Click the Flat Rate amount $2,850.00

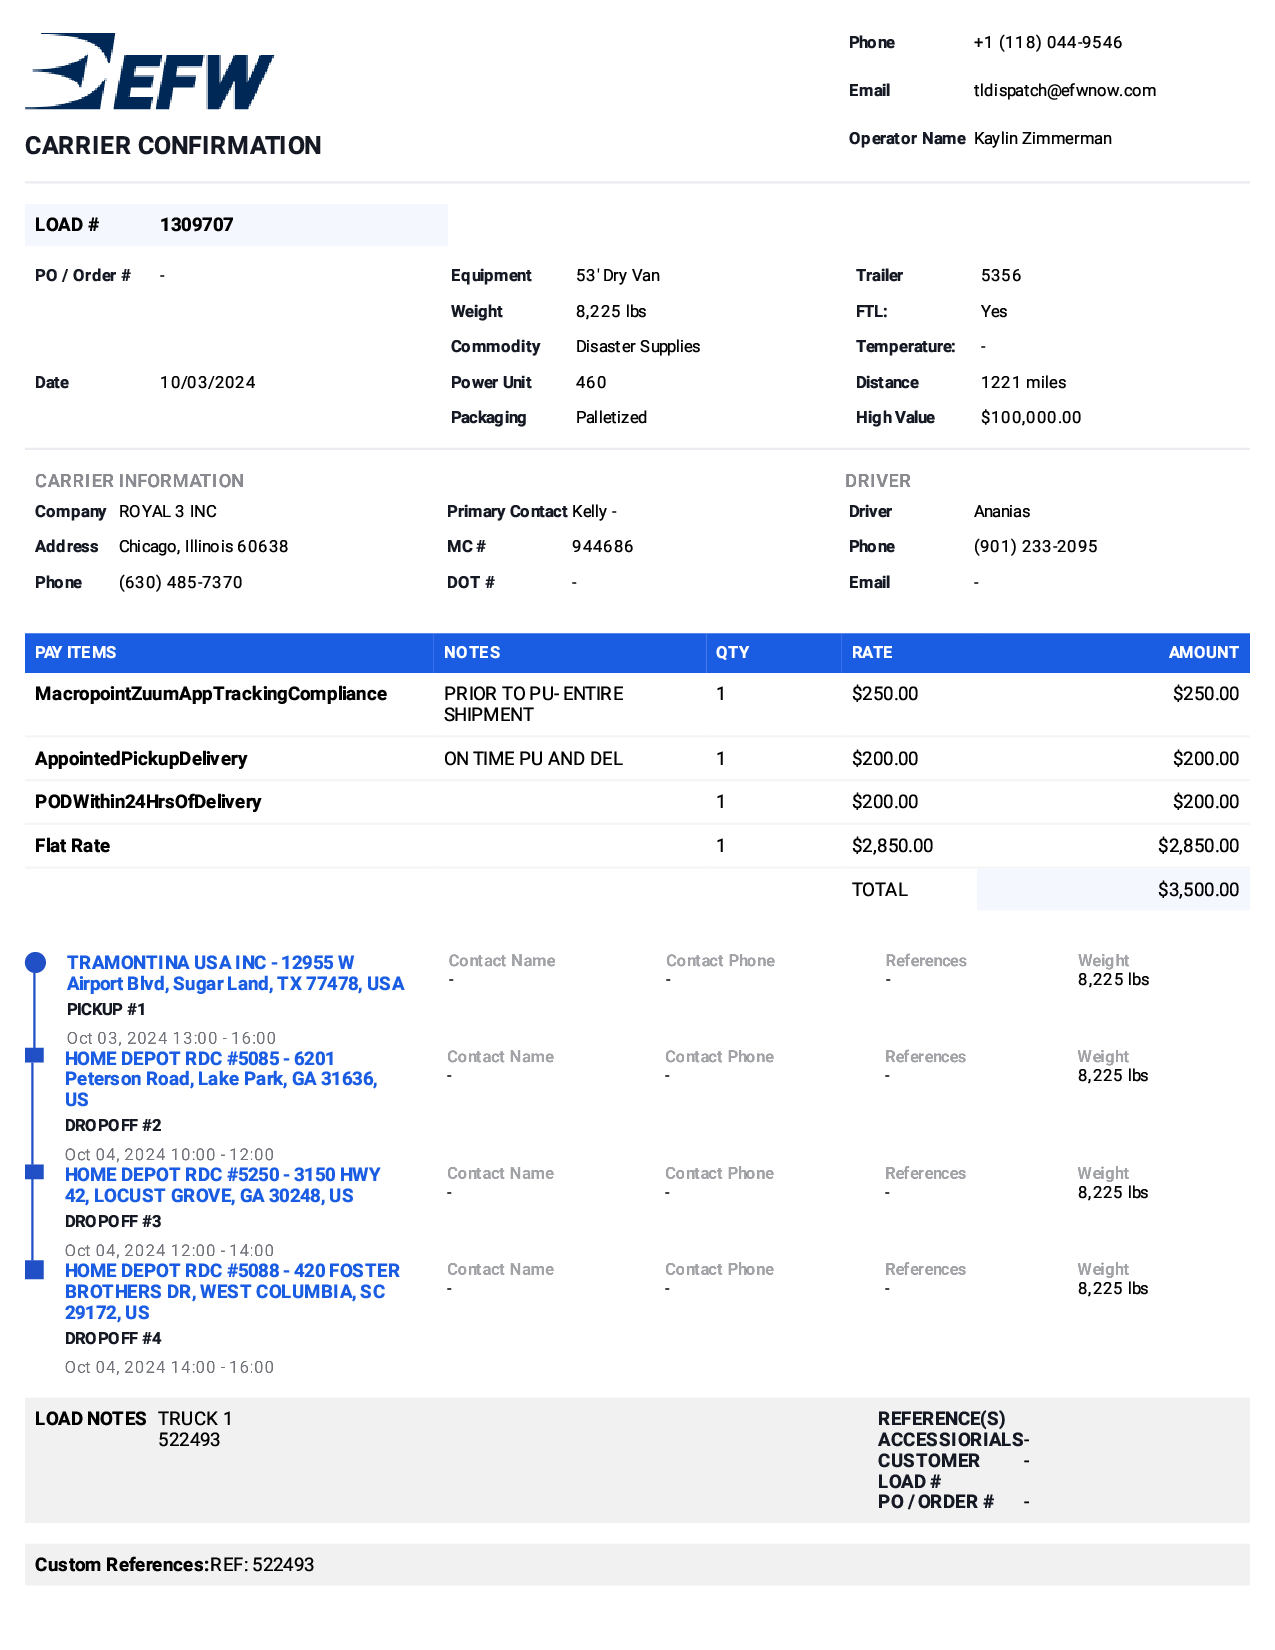pyautogui.click(x=1198, y=845)
